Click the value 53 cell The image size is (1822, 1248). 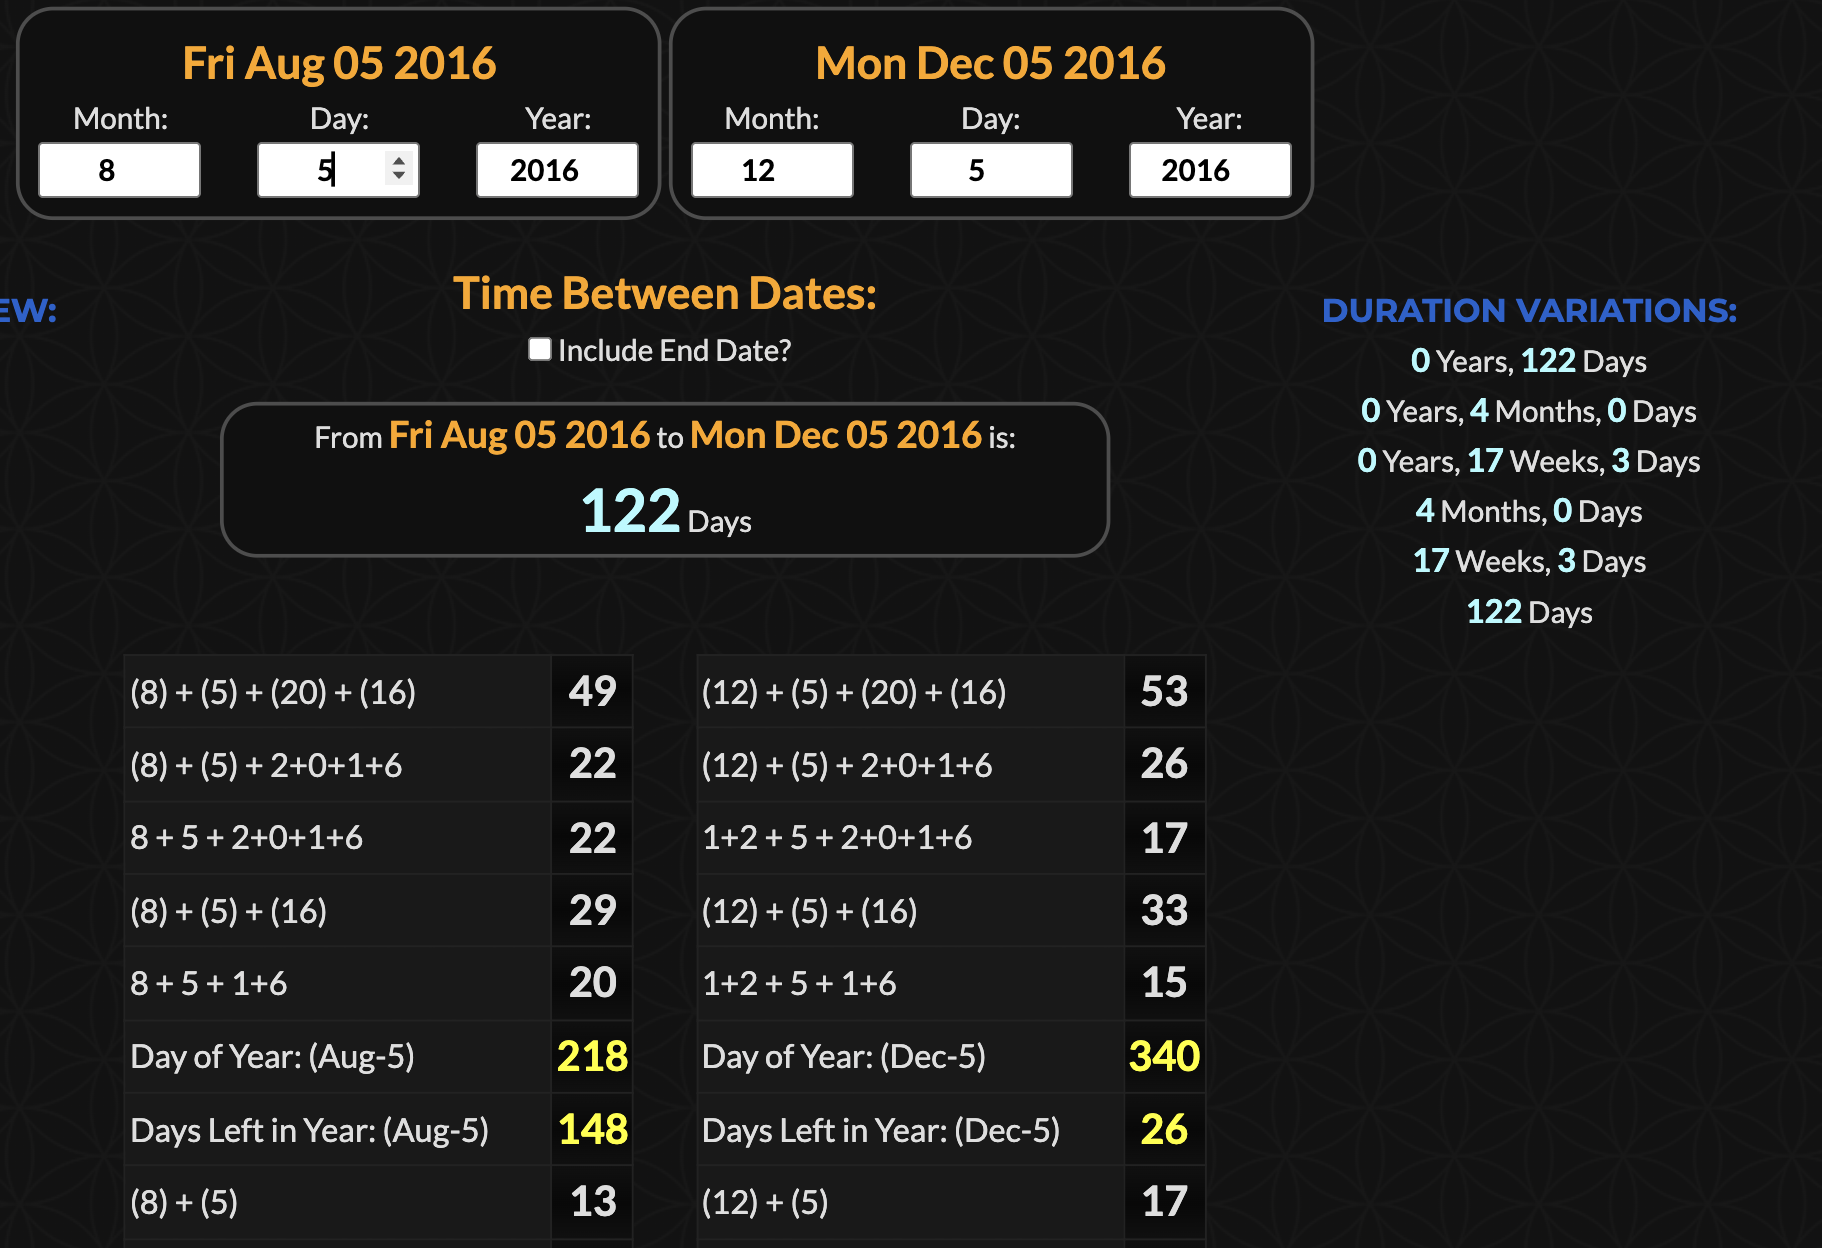coord(1165,692)
